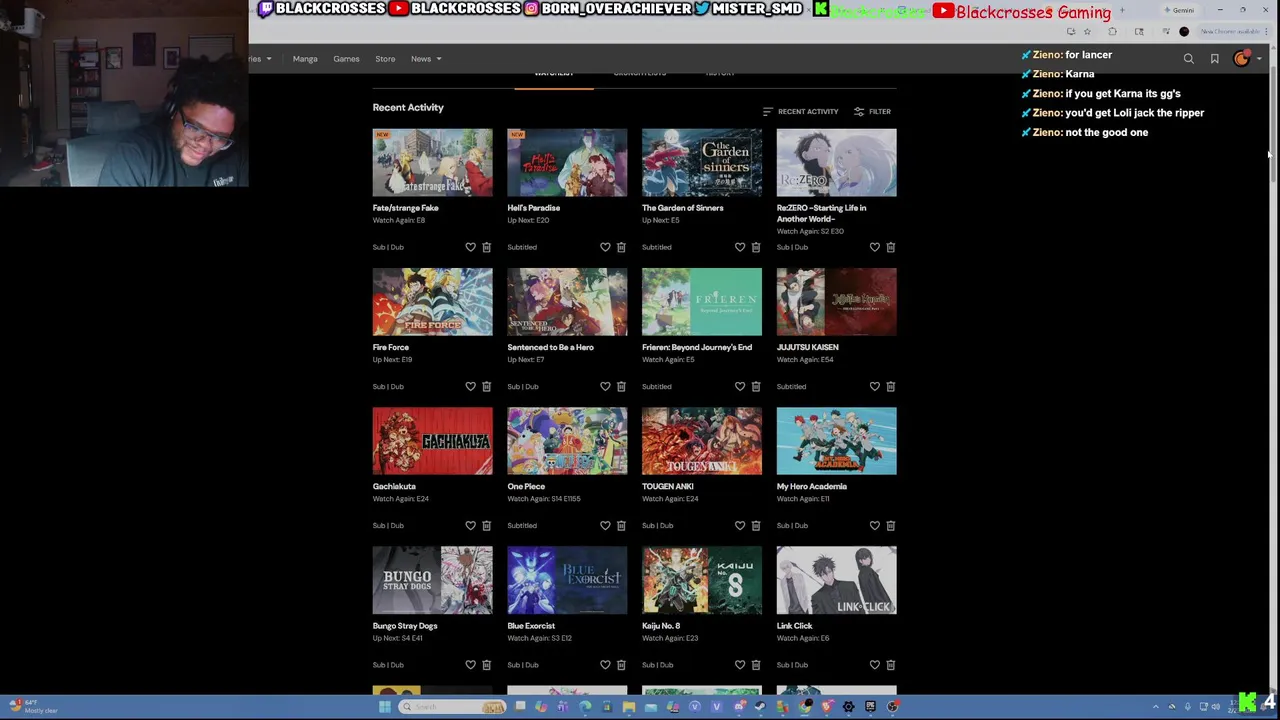Viewport: 1280px width, 720px height.
Task: Toggle favorite heart for Hell's Paradise
Action: click(x=605, y=247)
